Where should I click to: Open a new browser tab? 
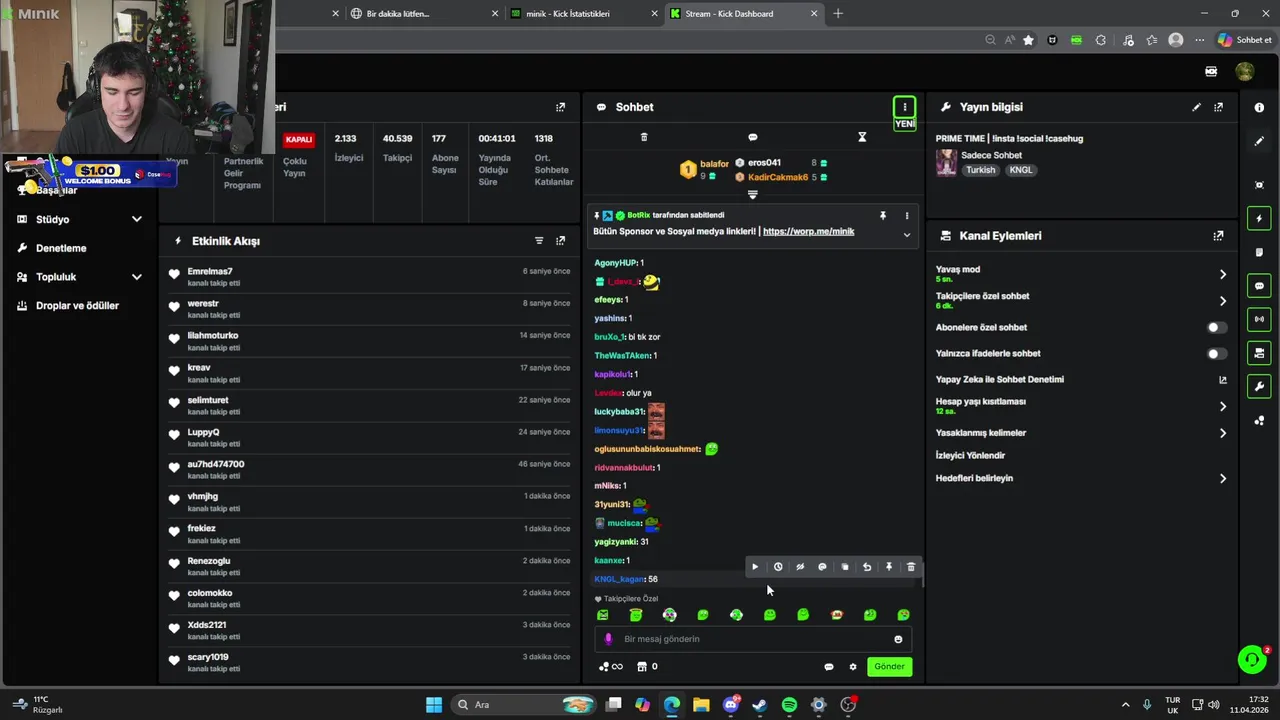pos(838,14)
